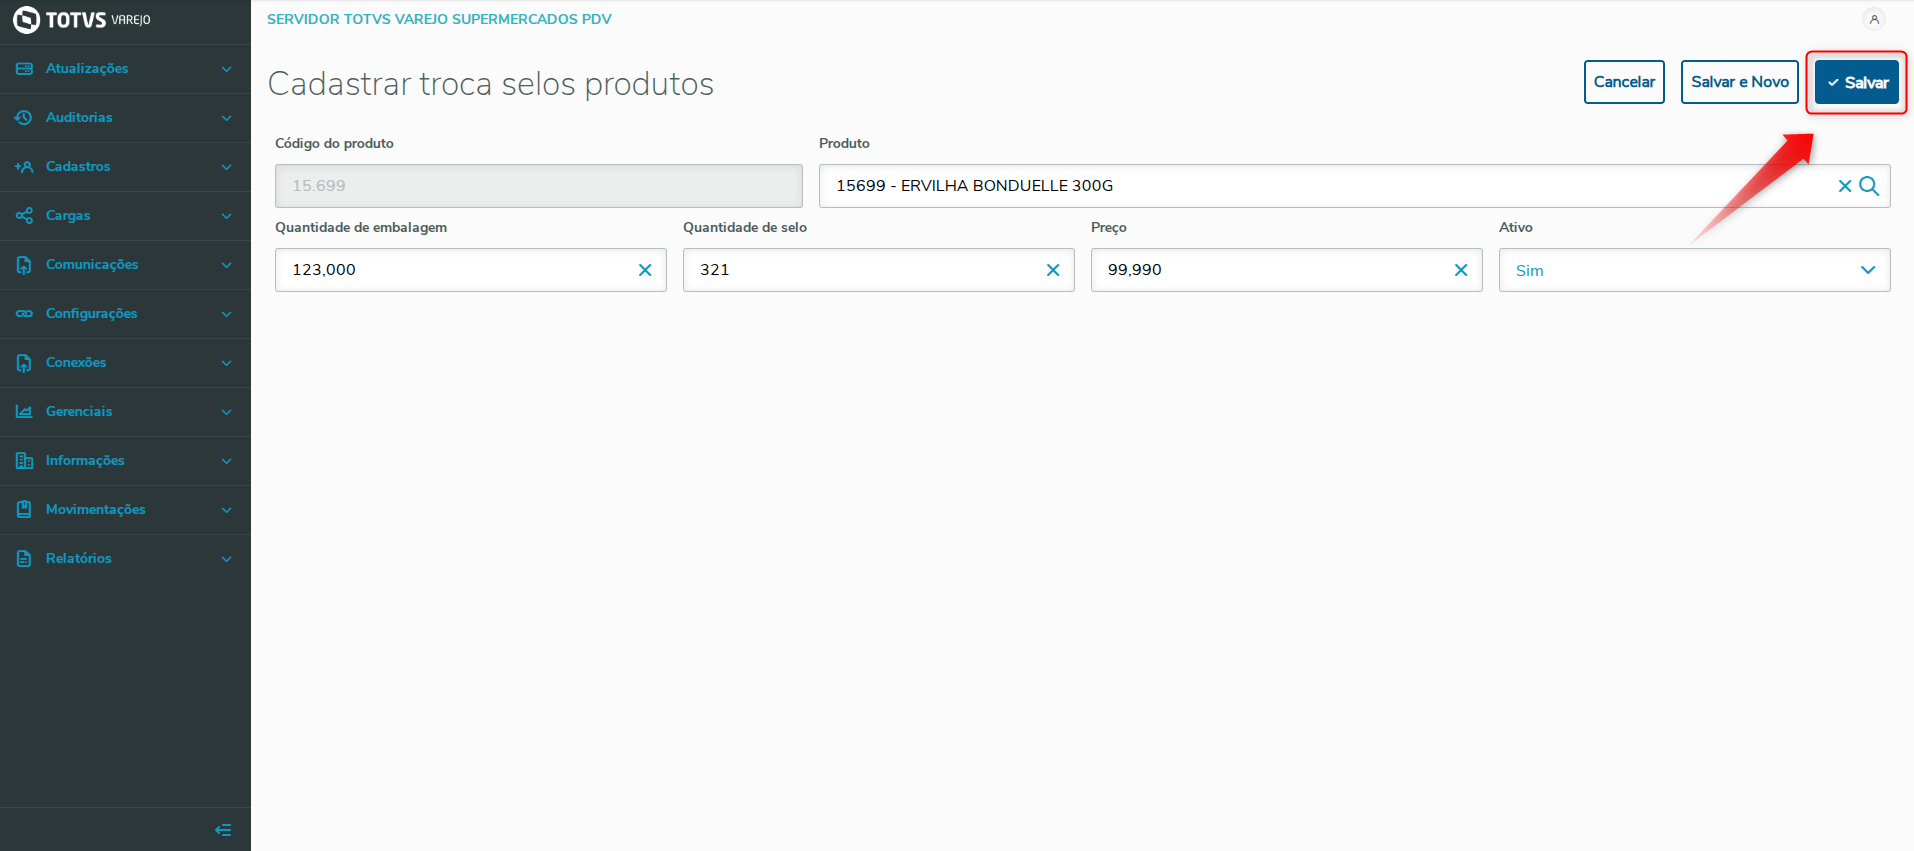Clear the Preço field value

tap(1461, 270)
